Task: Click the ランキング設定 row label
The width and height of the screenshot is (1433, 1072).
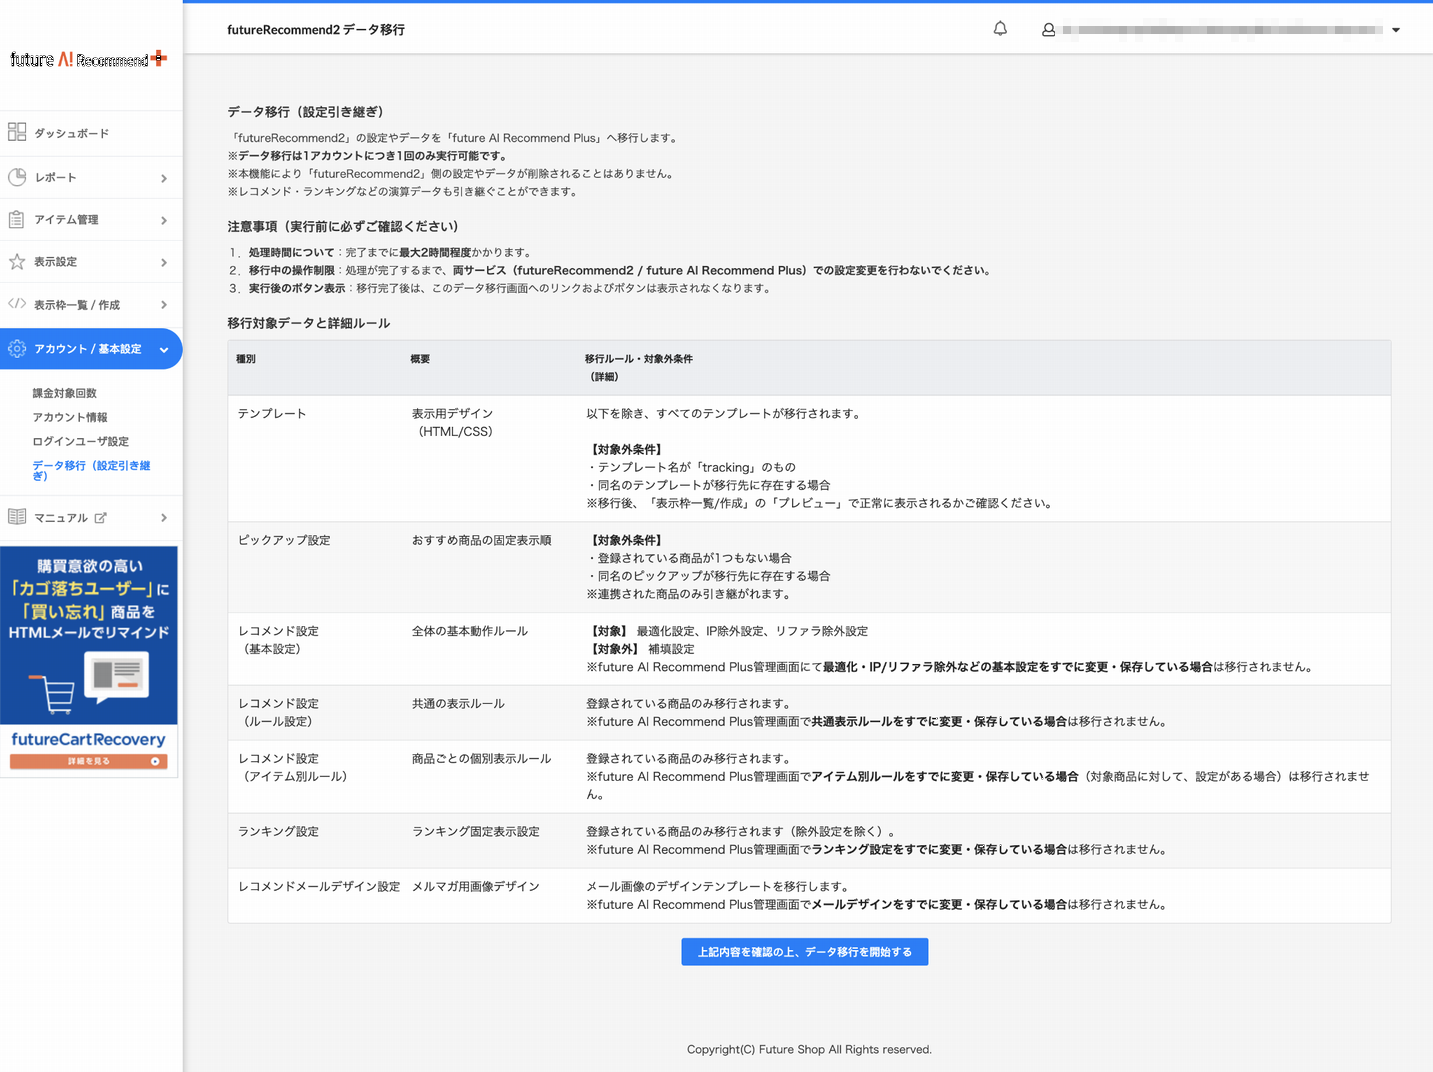Action: tap(278, 832)
